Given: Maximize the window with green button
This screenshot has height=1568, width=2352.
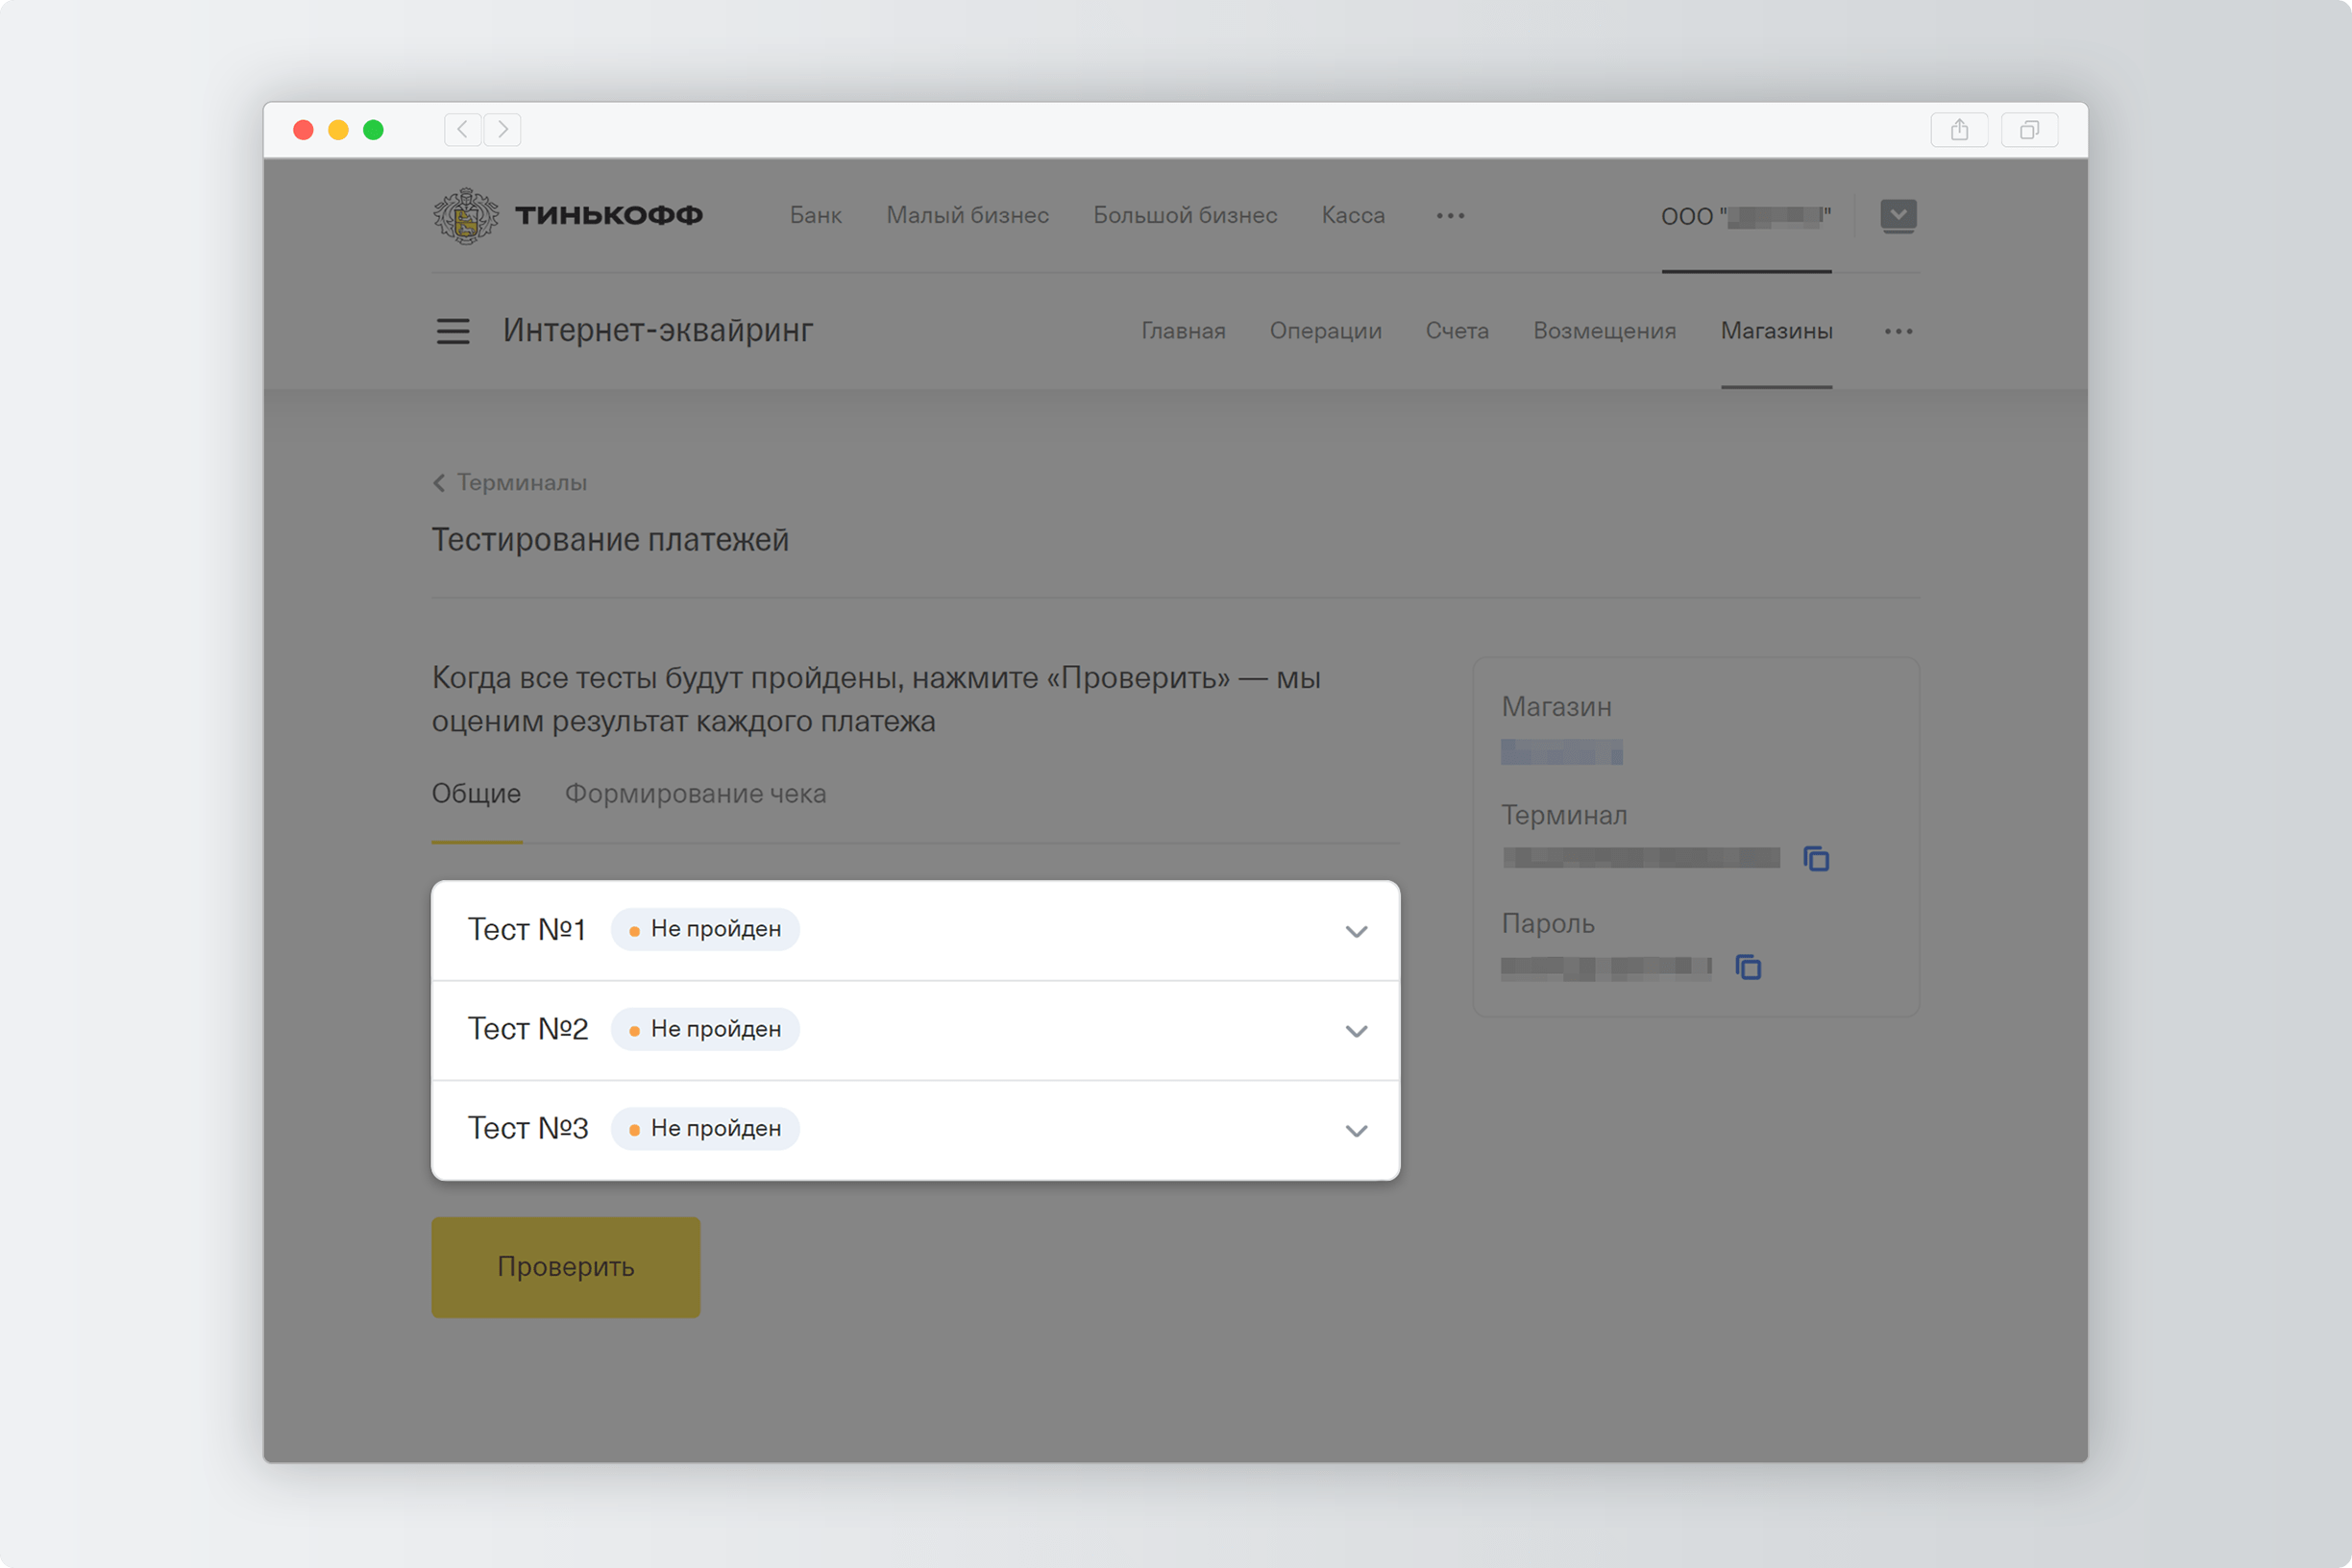Looking at the screenshot, I should tap(373, 130).
